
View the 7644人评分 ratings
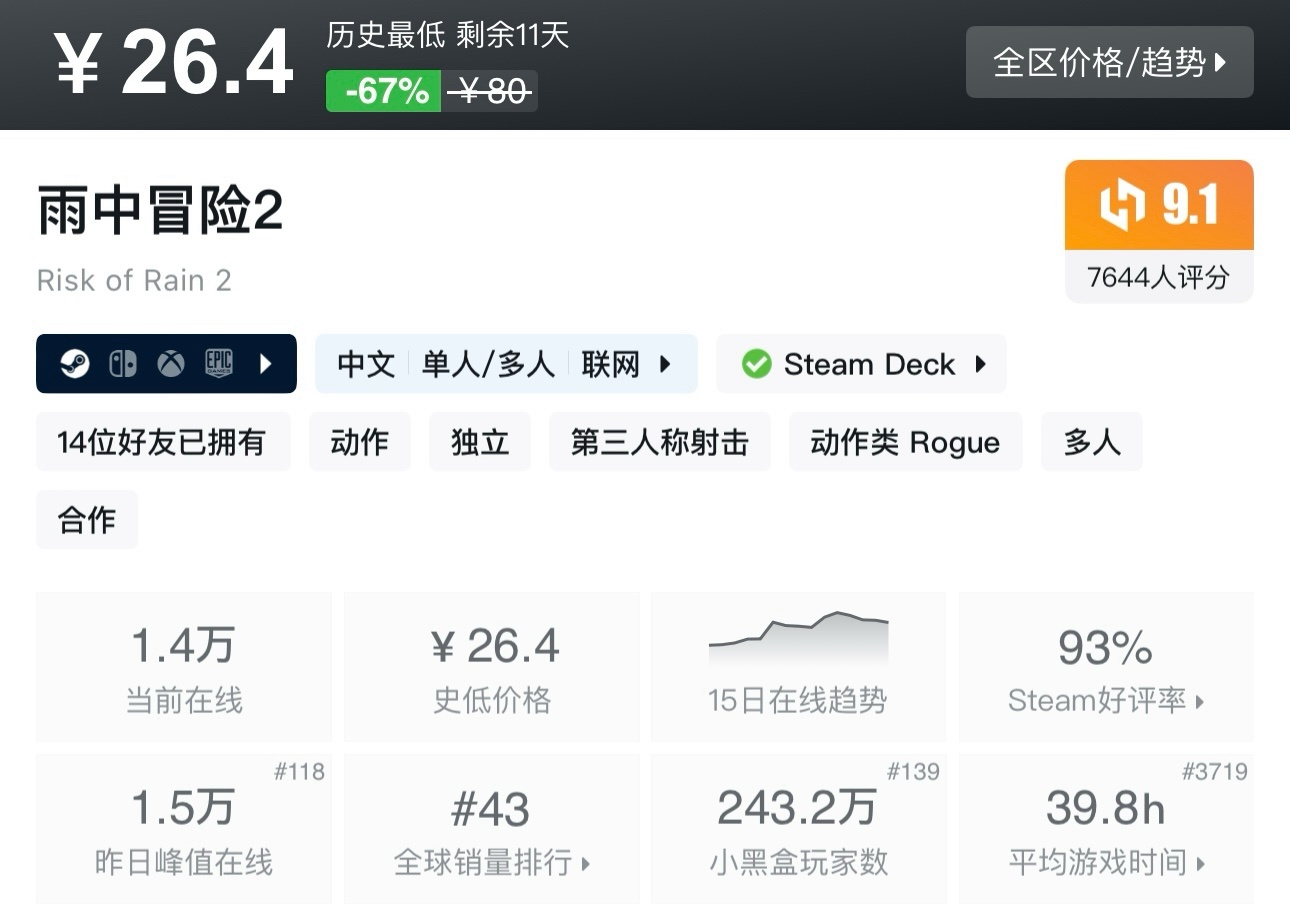pyautogui.click(x=1158, y=278)
